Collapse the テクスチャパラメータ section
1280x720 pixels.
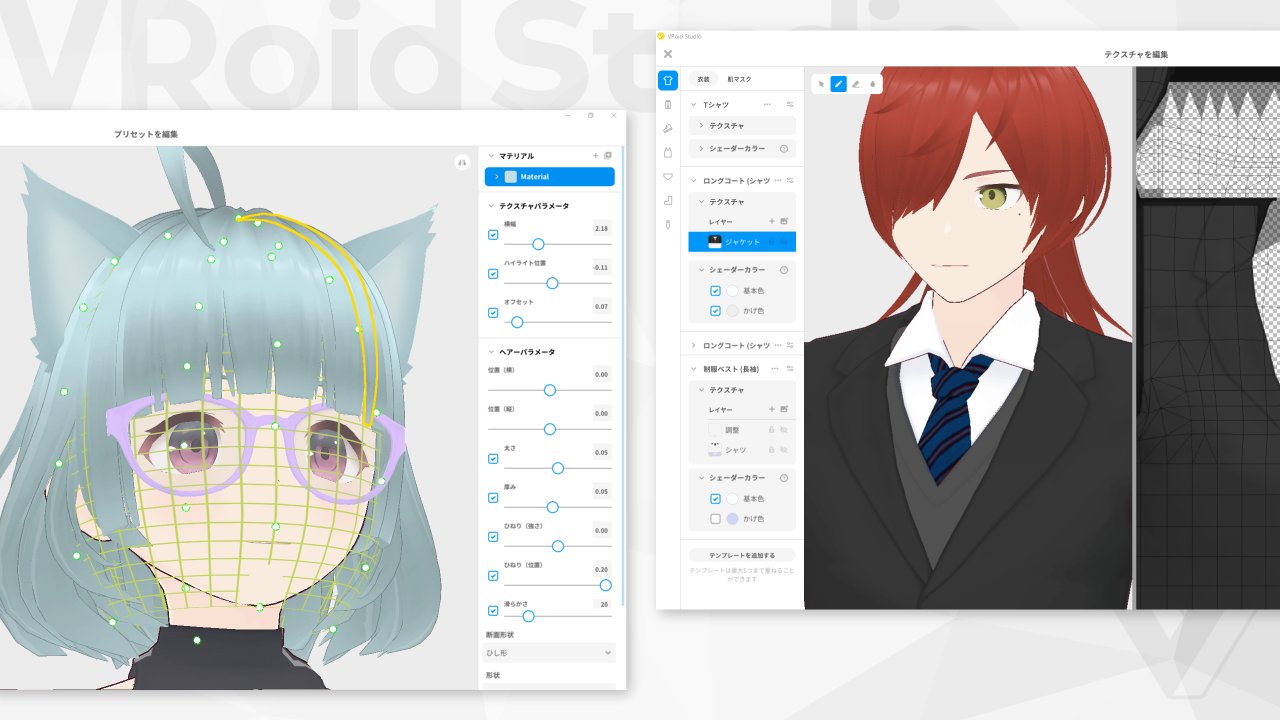[490, 206]
